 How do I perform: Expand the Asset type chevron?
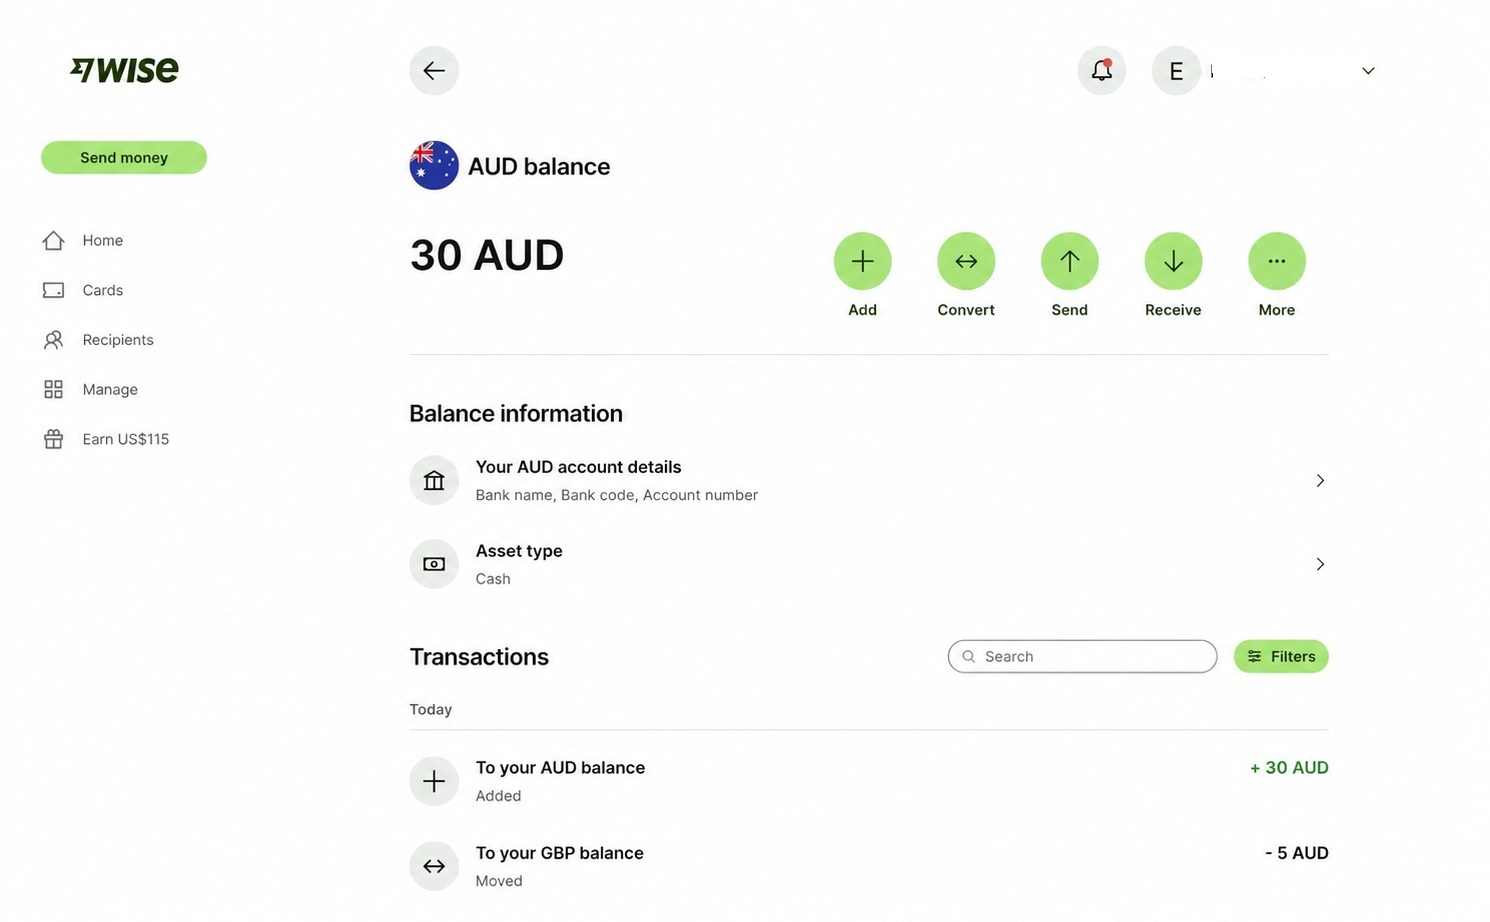(x=1320, y=565)
